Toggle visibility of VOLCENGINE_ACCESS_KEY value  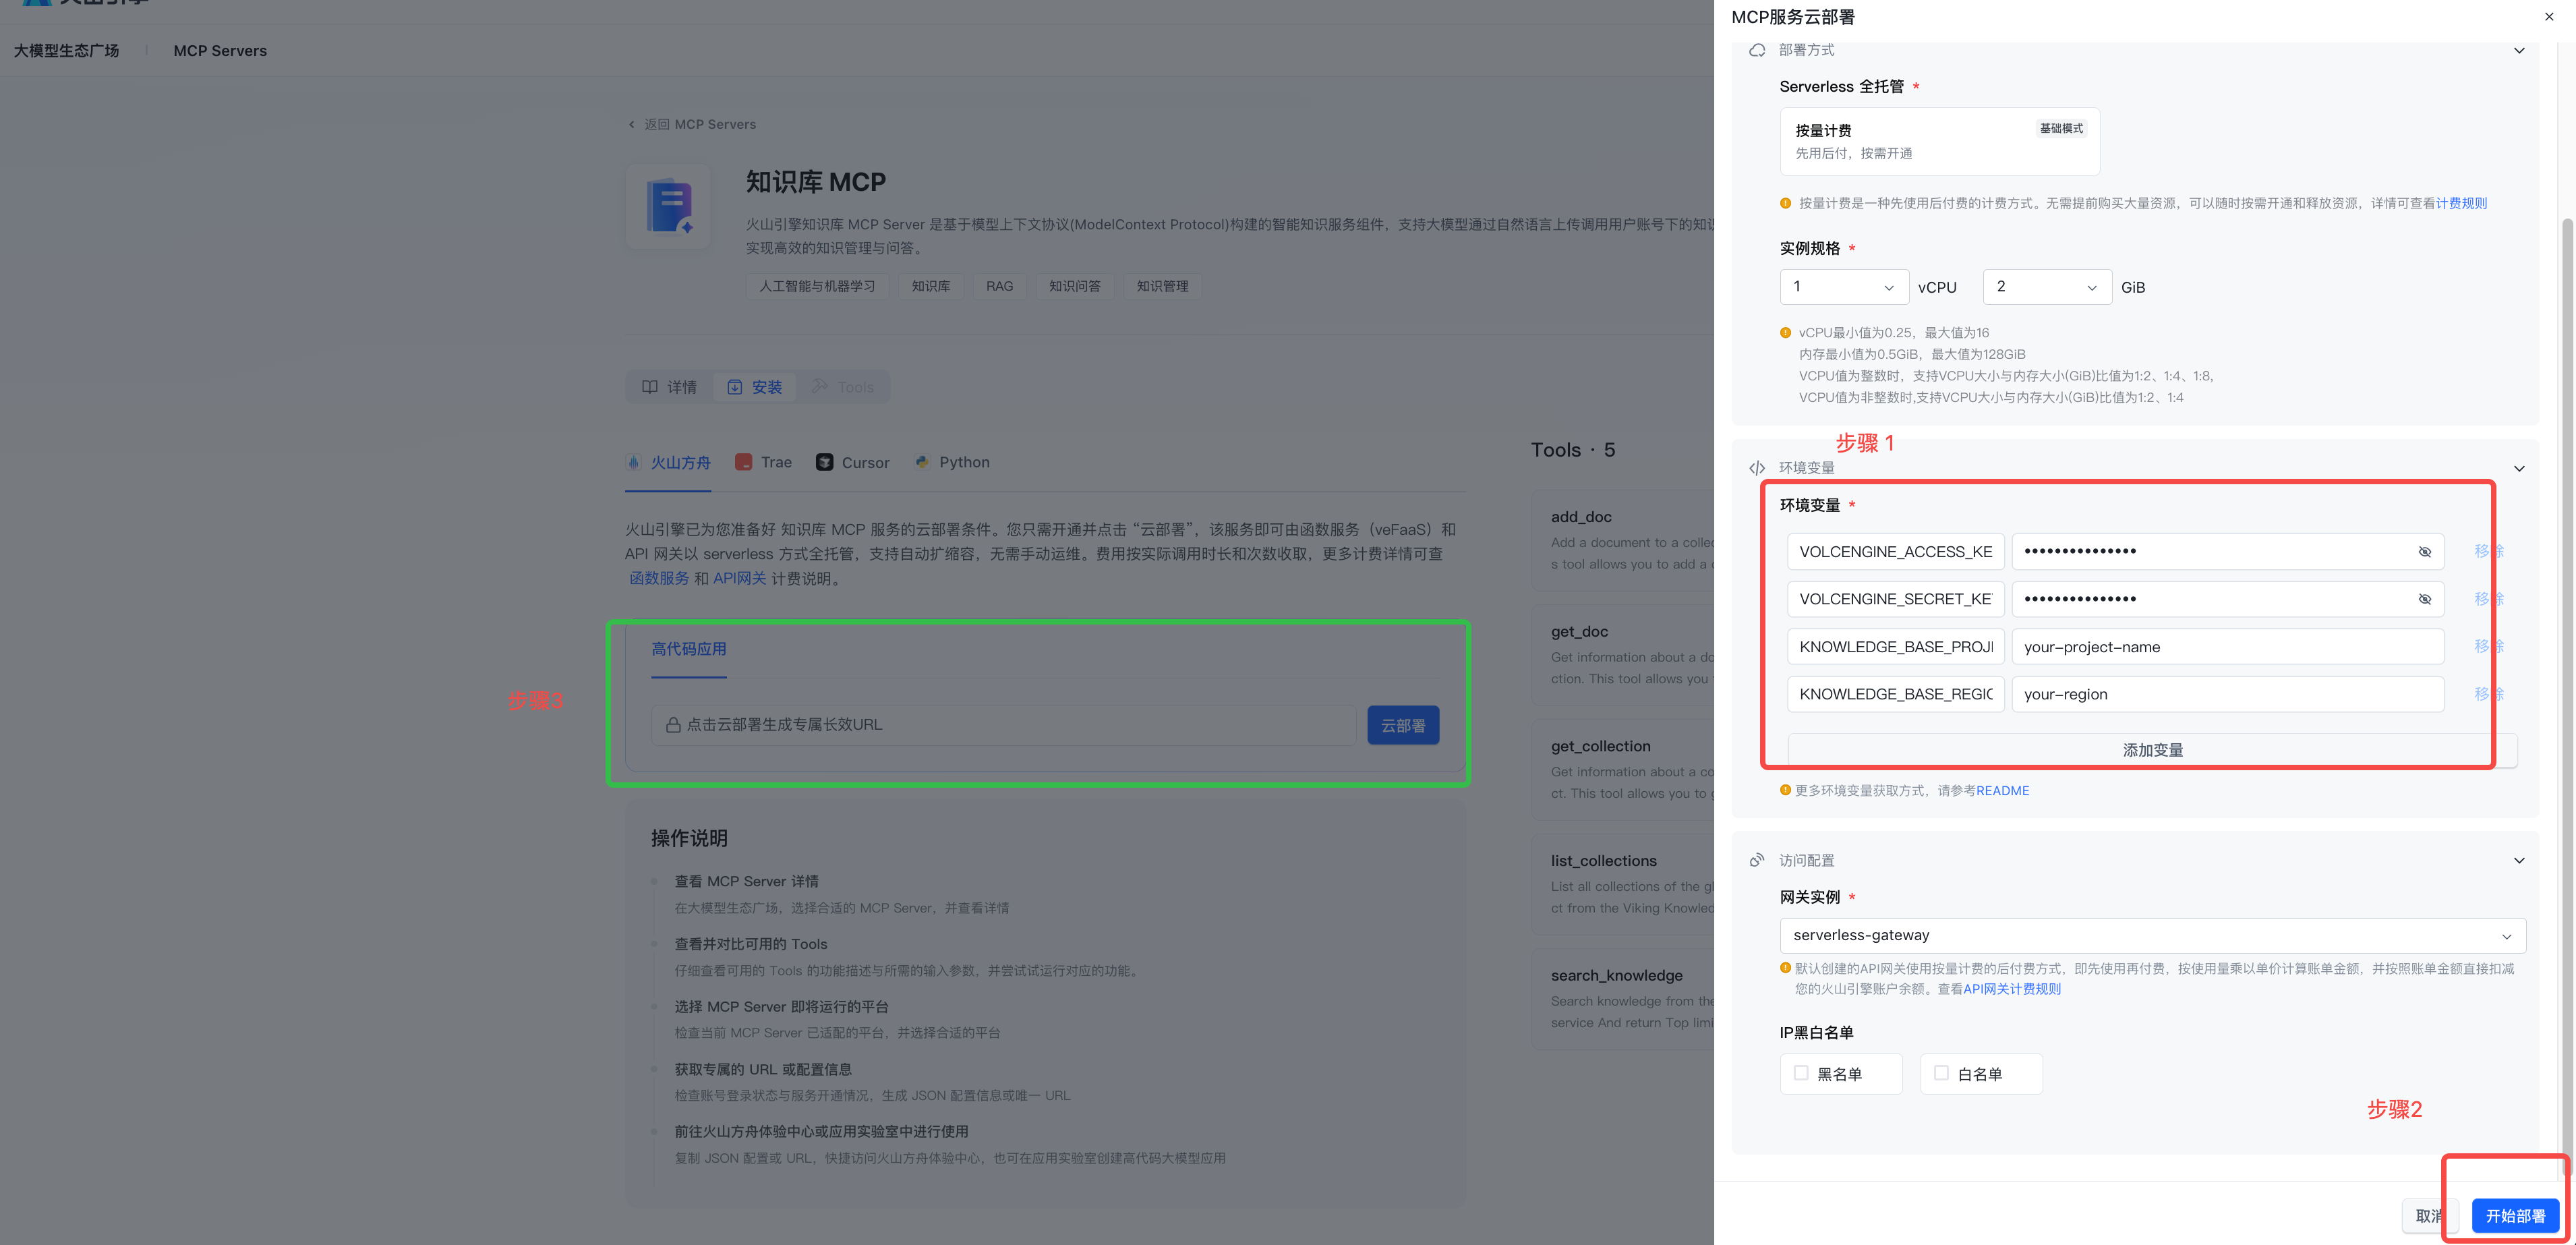tap(2424, 552)
